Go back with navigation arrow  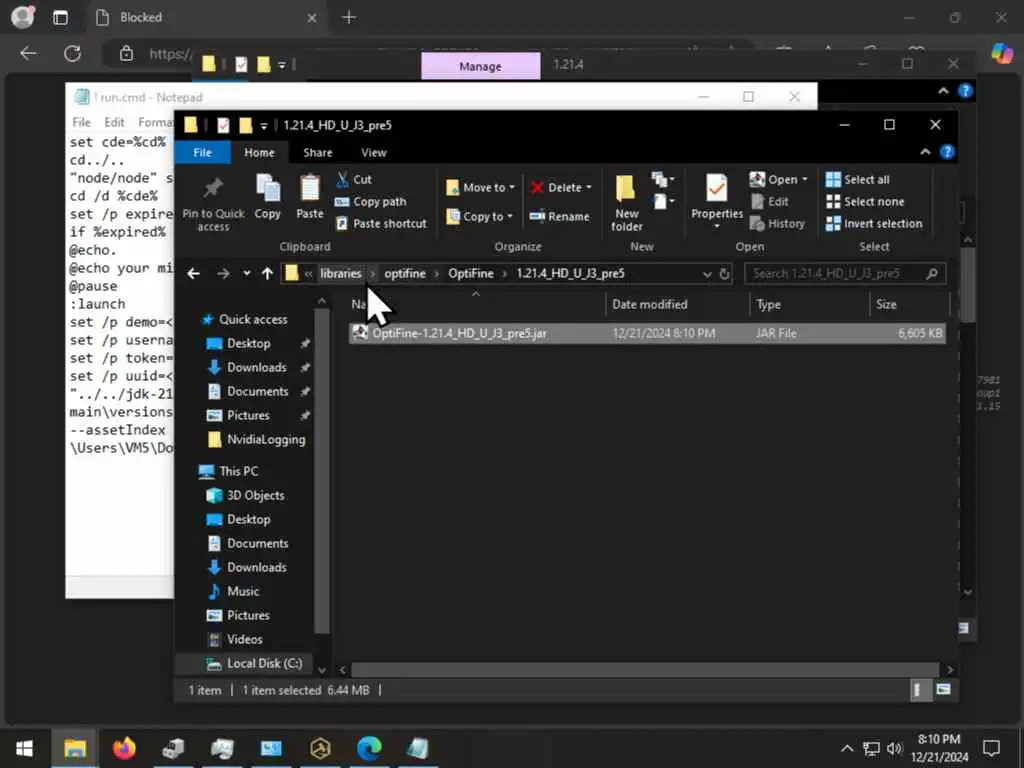[x=193, y=274]
